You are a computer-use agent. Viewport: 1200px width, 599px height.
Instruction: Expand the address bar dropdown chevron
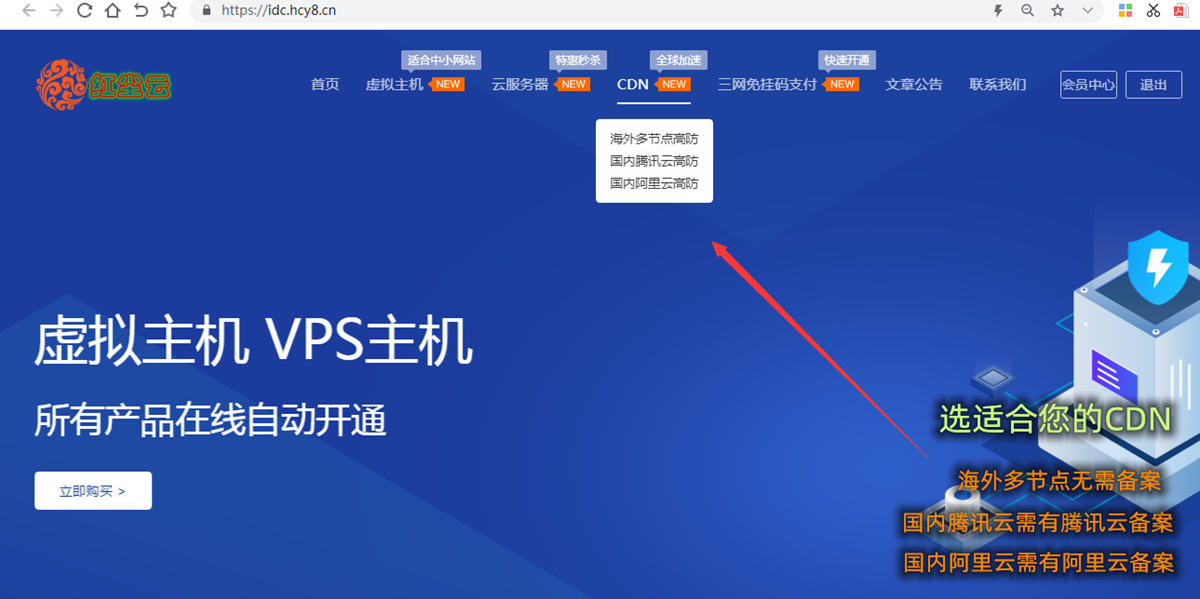[1087, 10]
